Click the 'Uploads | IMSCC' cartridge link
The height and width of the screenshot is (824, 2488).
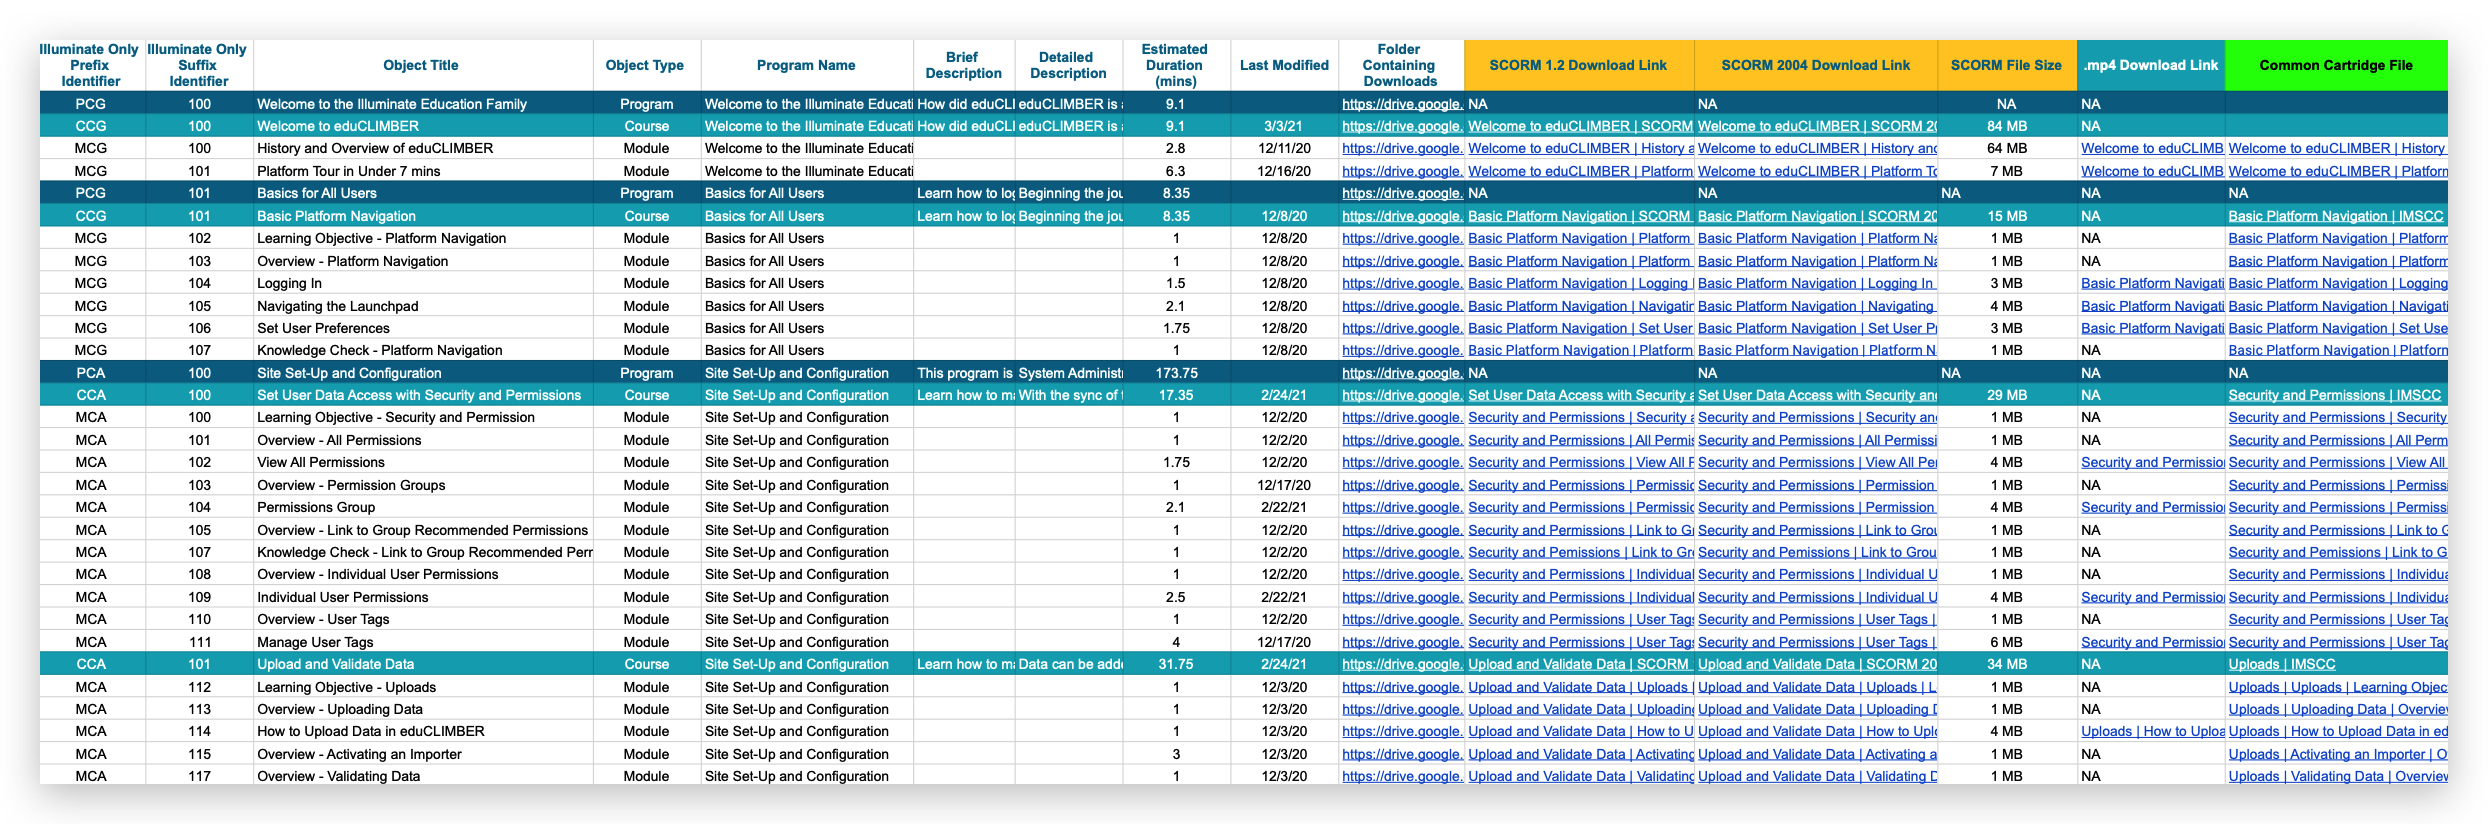point(2282,664)
